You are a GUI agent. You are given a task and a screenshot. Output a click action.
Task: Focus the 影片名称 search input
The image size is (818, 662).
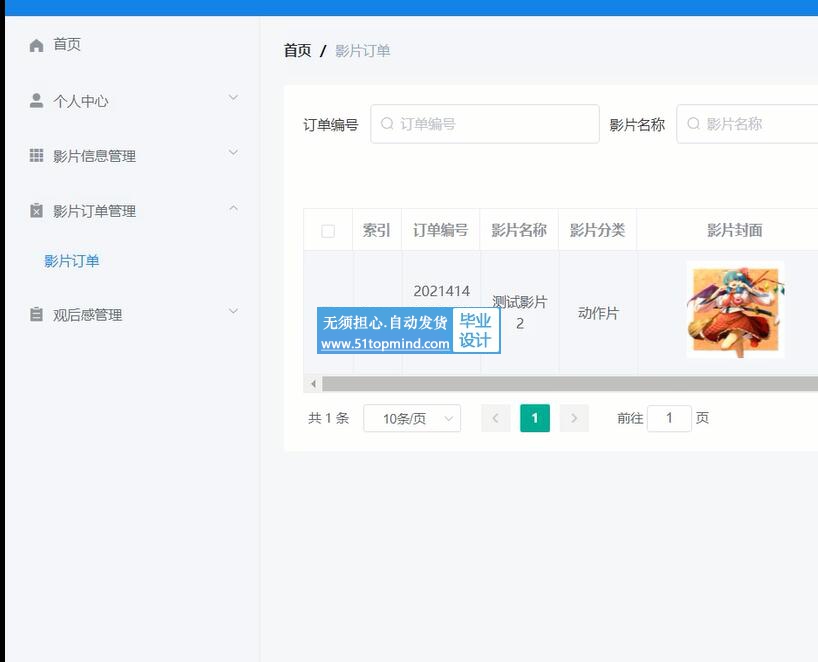747,124
